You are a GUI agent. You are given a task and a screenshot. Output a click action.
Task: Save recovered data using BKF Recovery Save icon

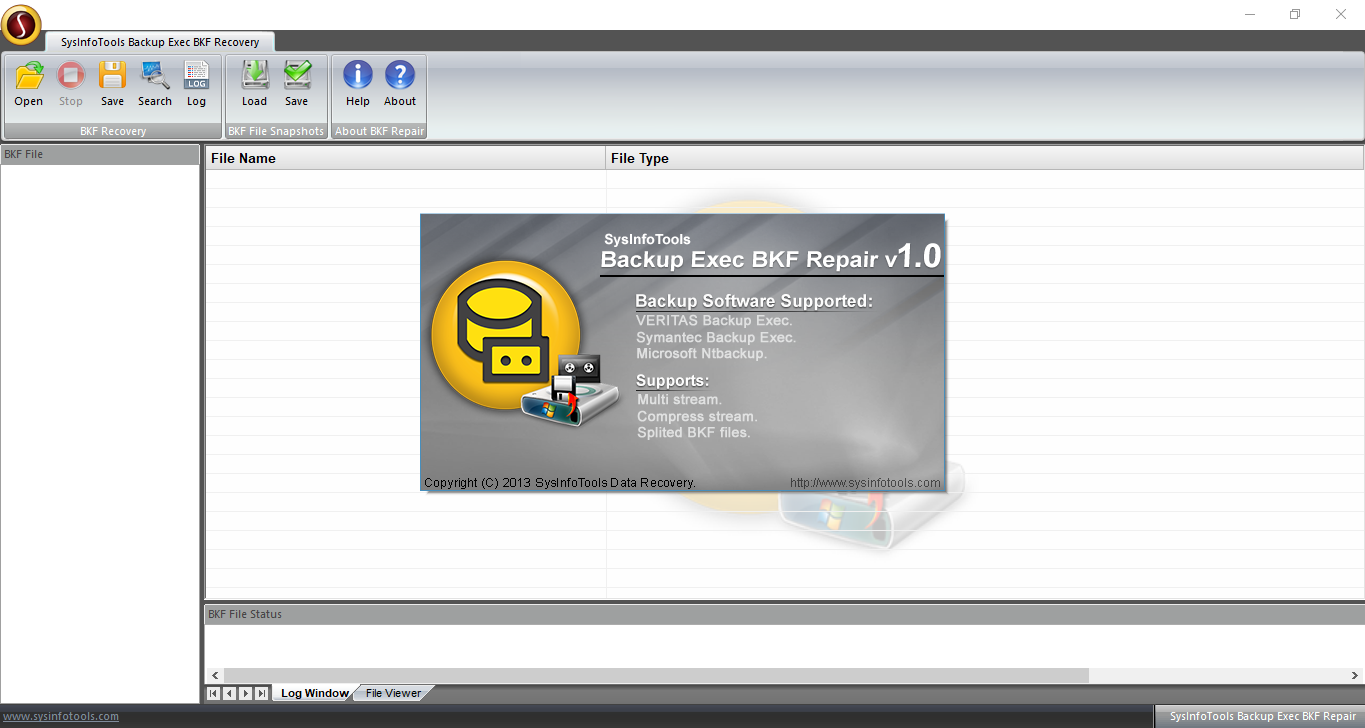point(112,85)
